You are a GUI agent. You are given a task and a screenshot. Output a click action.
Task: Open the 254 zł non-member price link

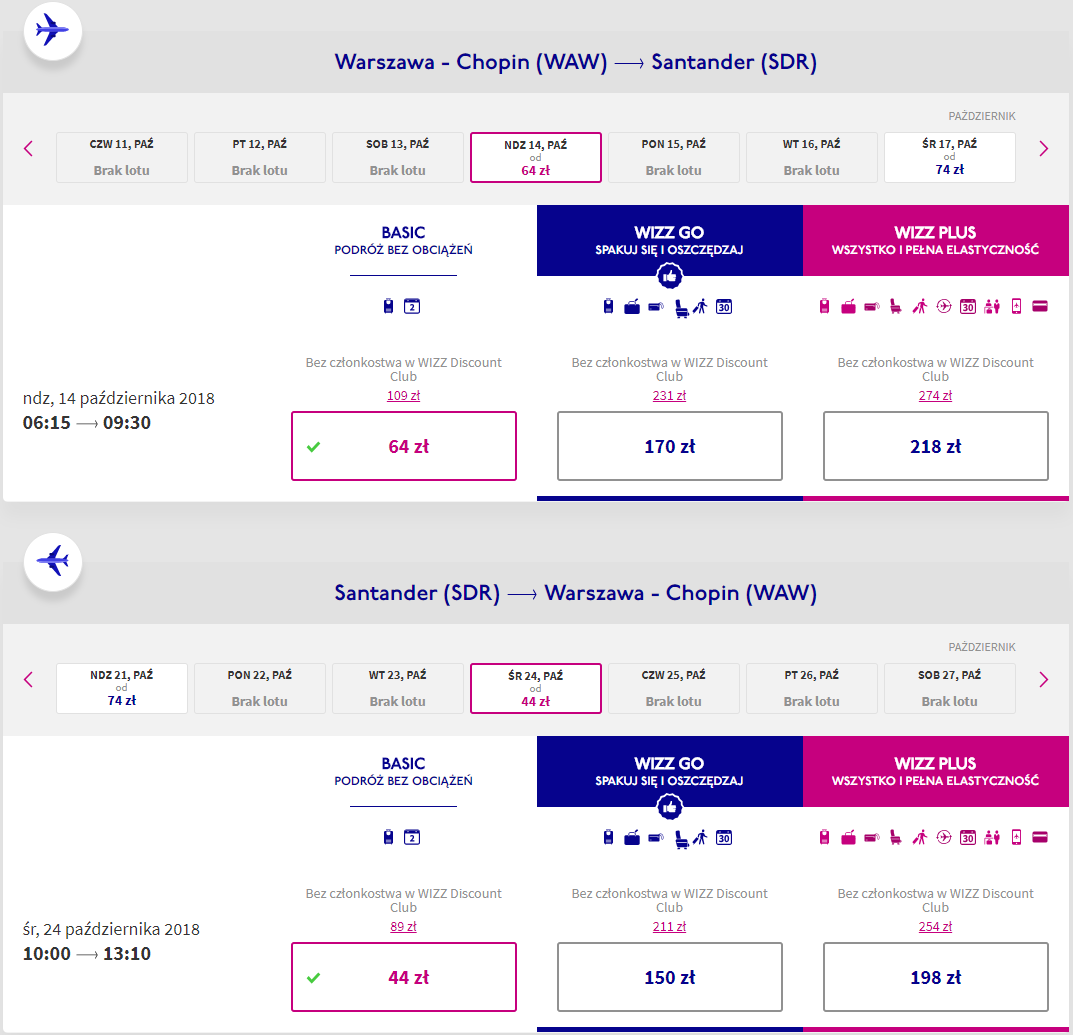(x=935, y=927)
